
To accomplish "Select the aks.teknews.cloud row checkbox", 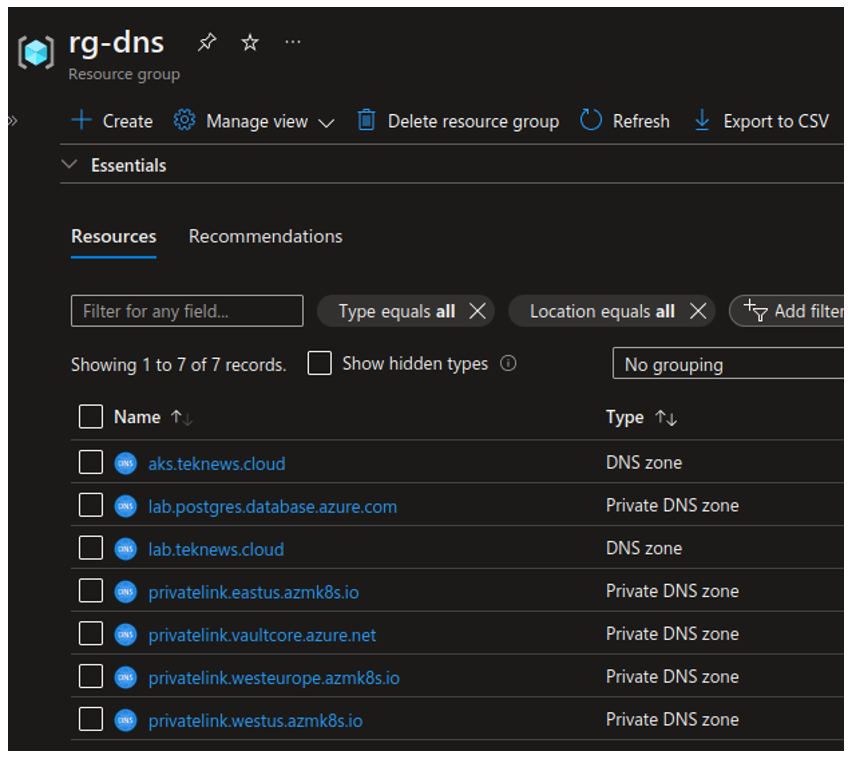I will (91, 463).
